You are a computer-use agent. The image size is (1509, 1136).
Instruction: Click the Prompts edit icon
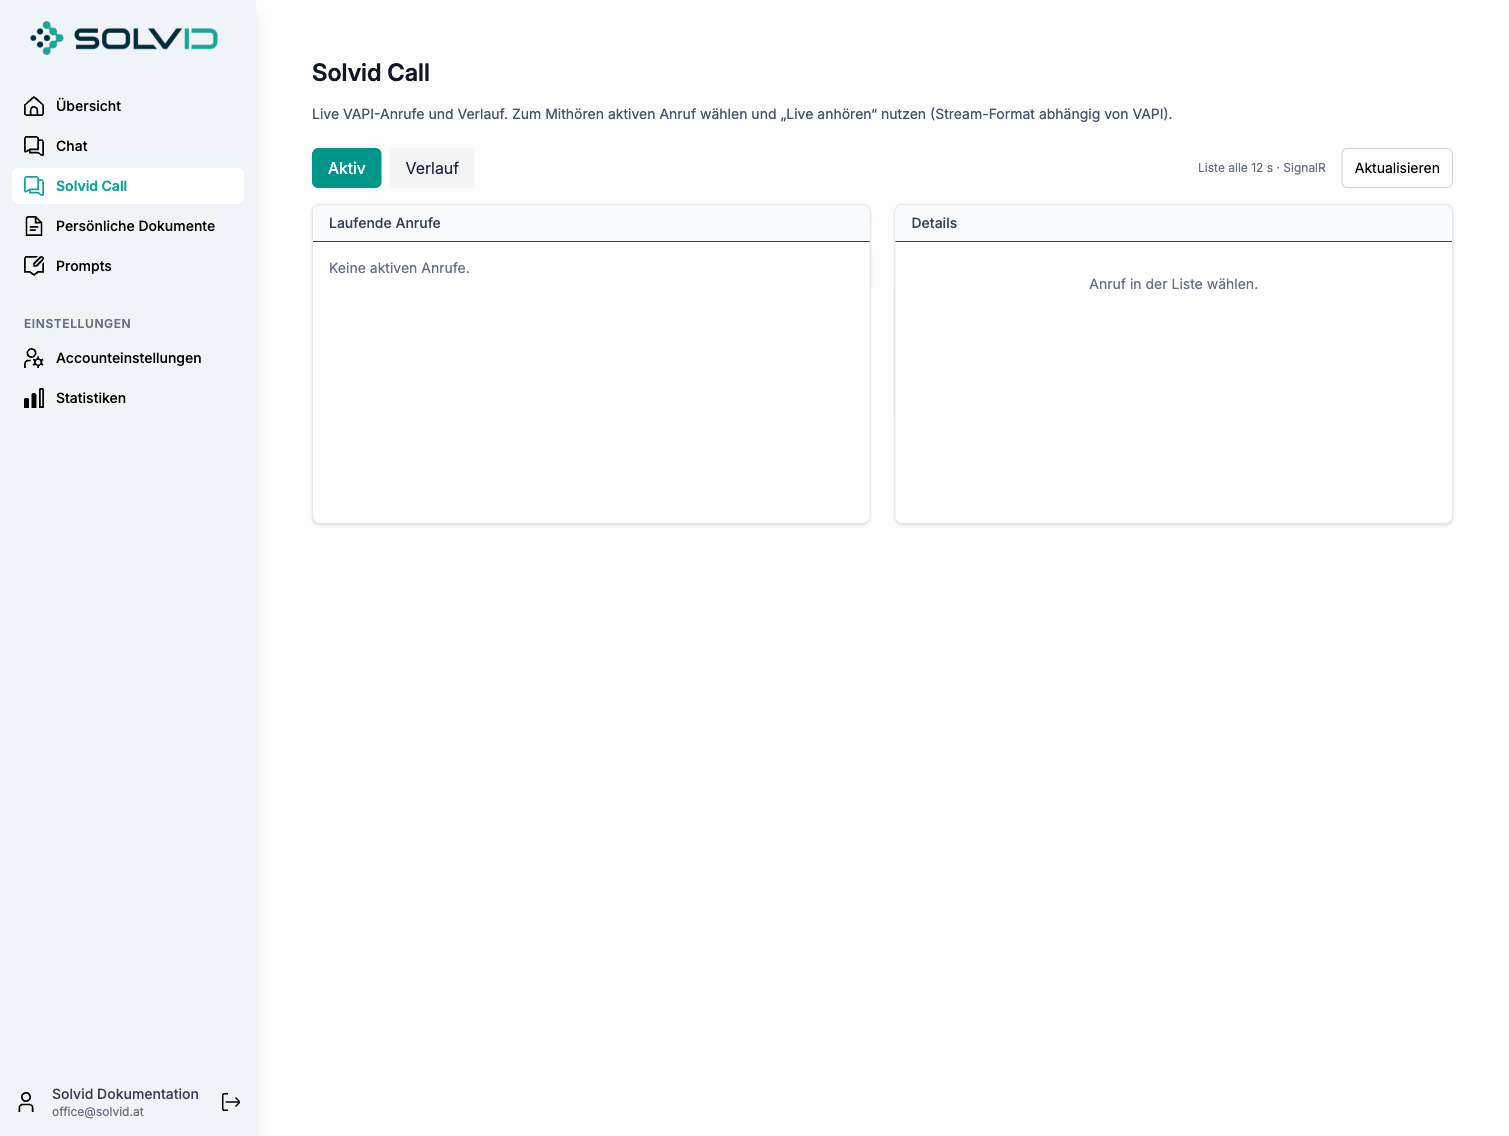[34, 266]
